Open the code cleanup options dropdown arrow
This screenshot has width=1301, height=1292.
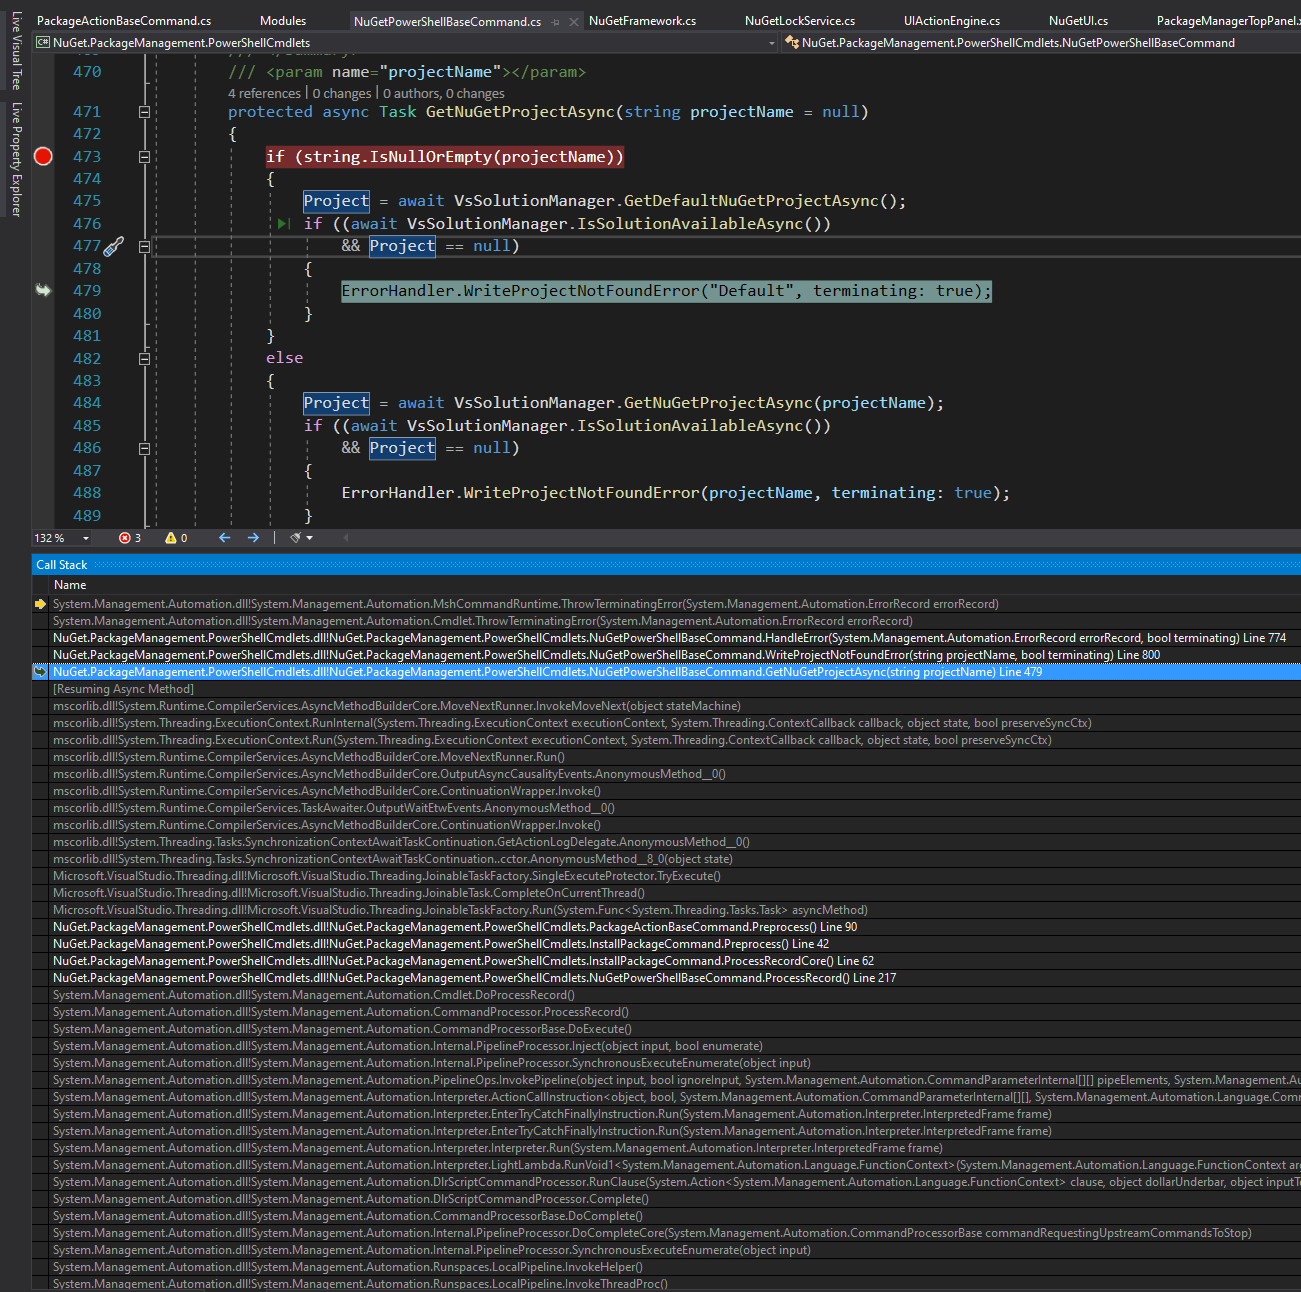(x=309, y=537)
